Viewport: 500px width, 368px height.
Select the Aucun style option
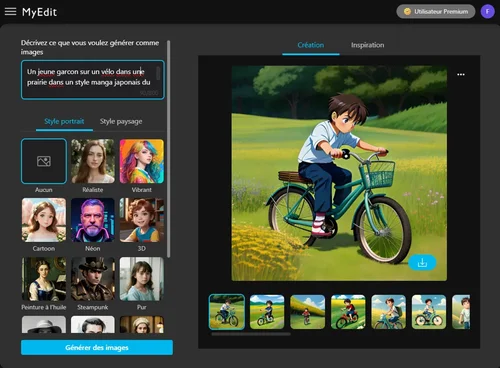pyautogui.click(x=44, y=161)
